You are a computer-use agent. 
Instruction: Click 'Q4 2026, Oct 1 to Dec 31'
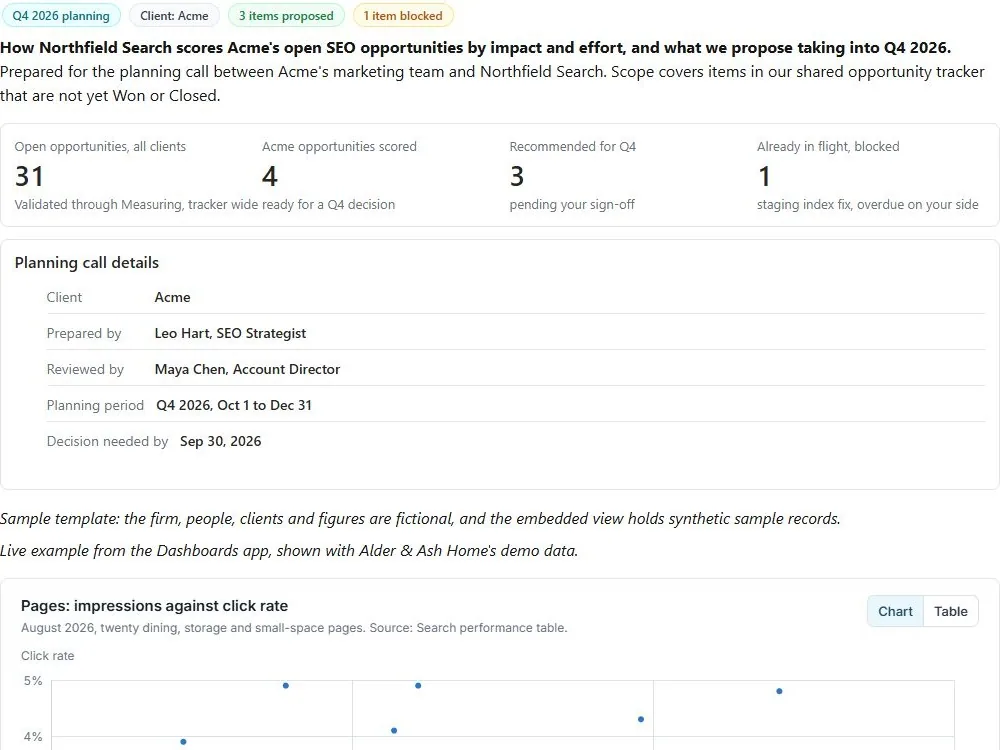click(x=234, y=405)
